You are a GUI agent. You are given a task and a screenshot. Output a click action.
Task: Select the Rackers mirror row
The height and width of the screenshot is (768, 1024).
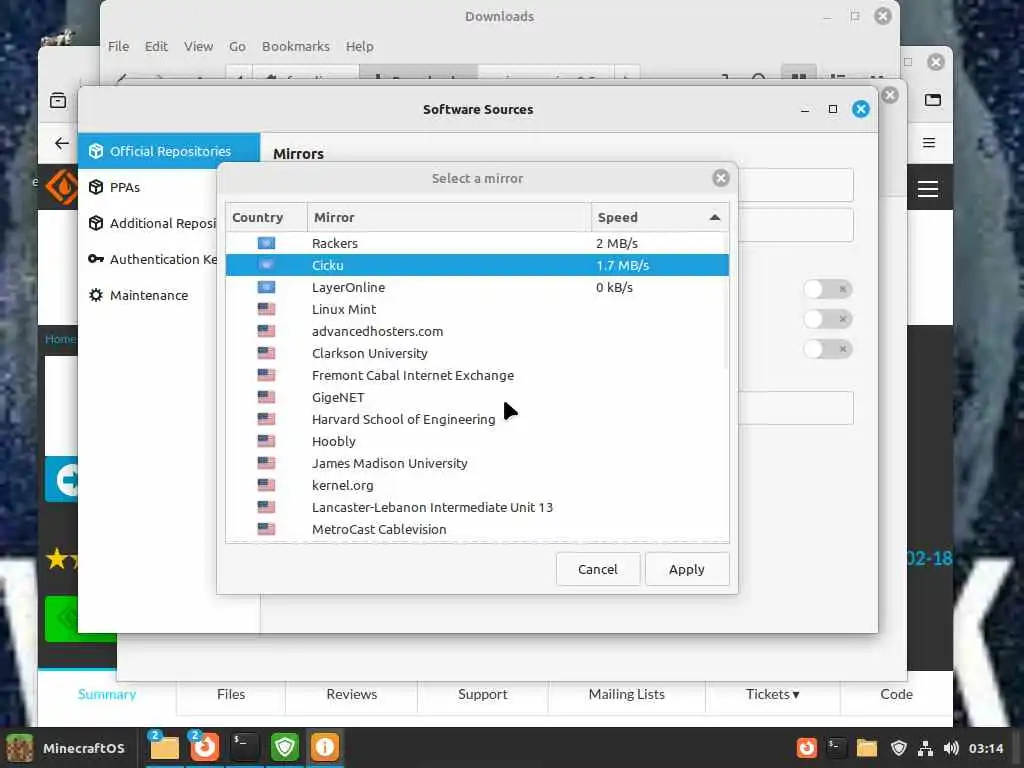pyautogui.click(x=477, y=243)
